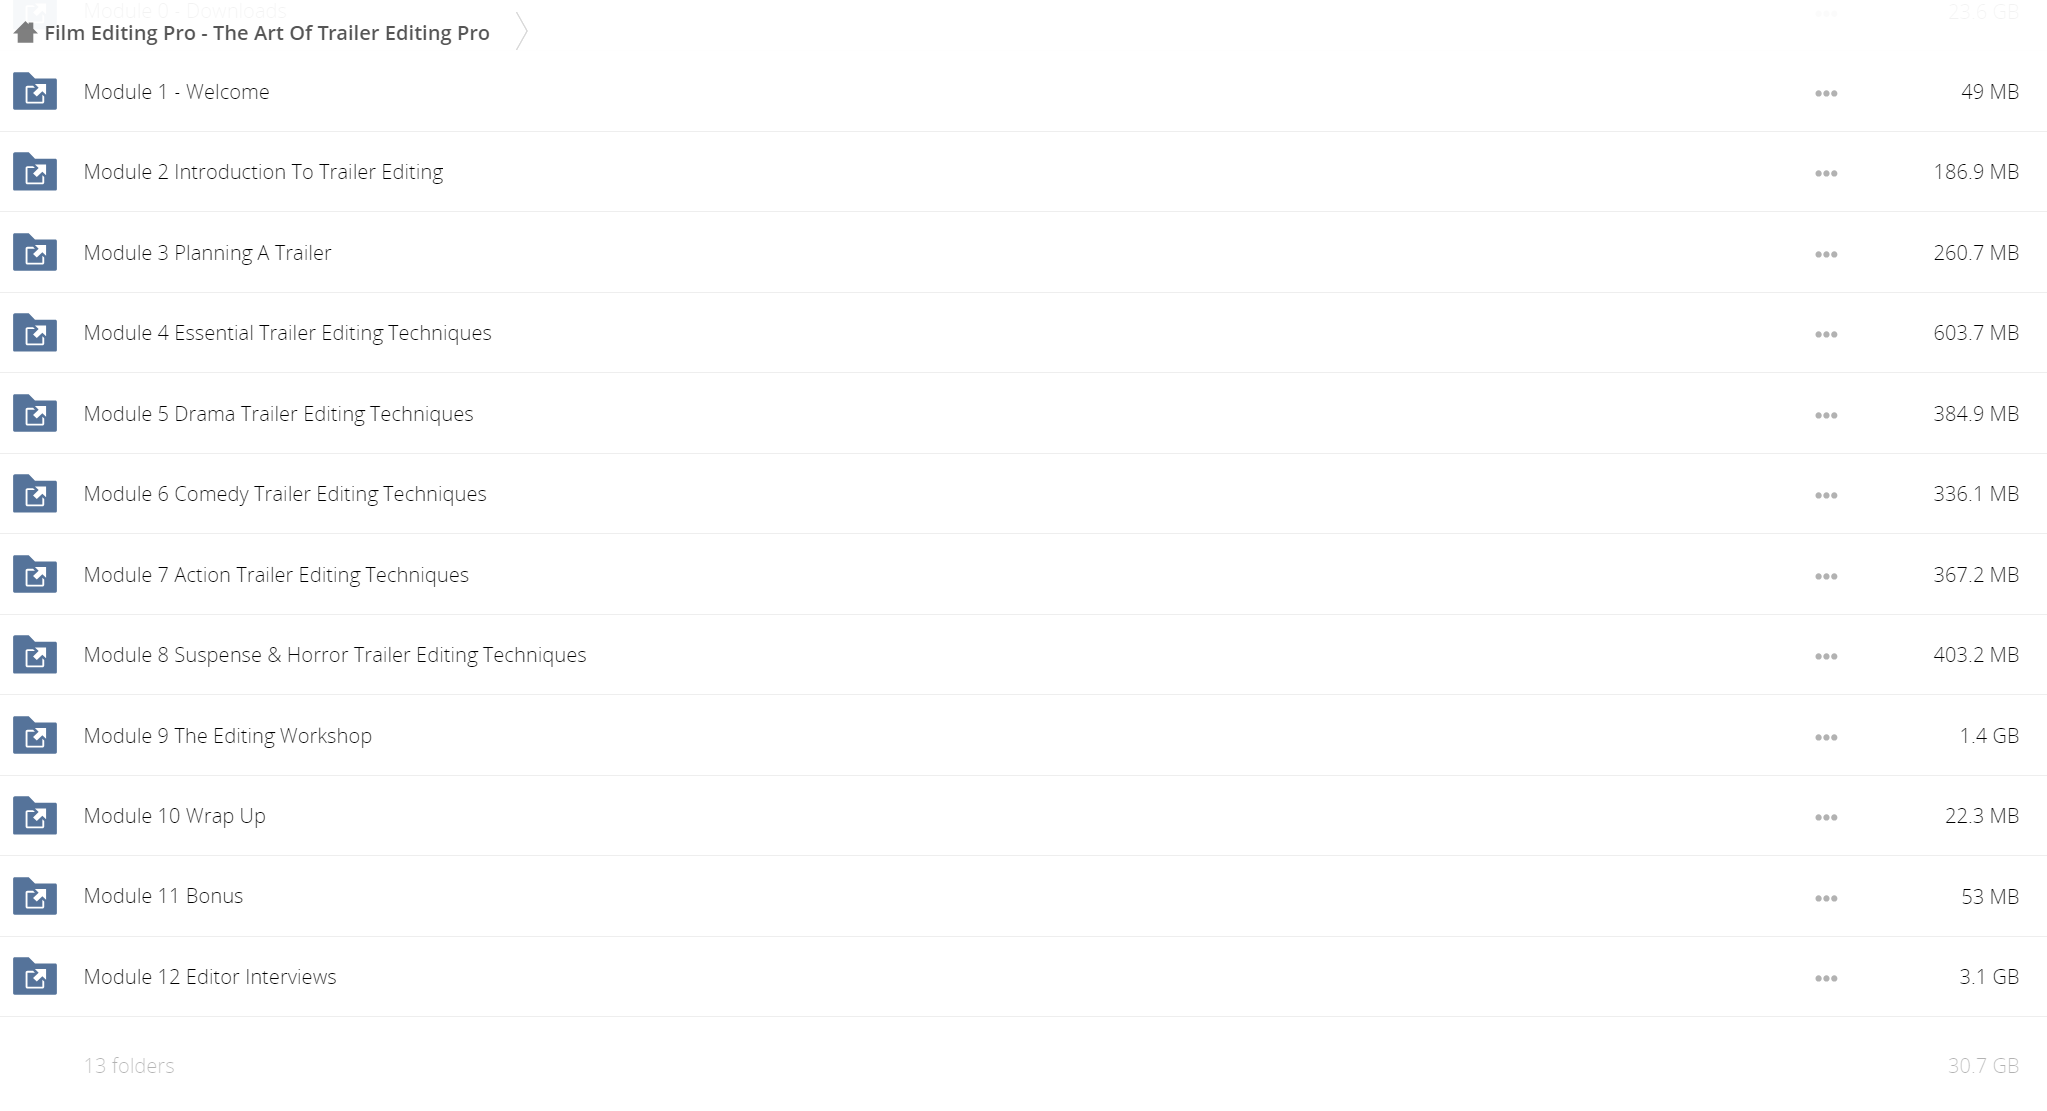Click folder icon beside Module 7 Action Trailer
Screen dimensions: 2047x1111
[x=35, y=575]
